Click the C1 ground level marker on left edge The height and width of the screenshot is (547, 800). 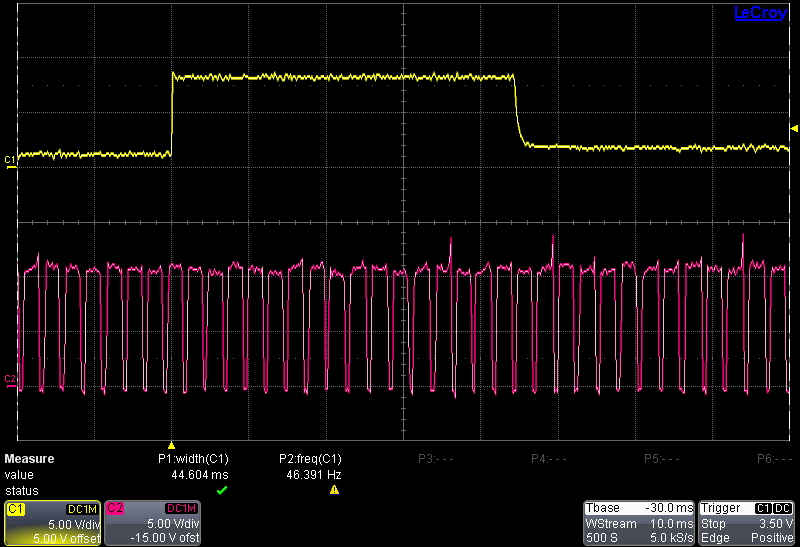tap(10, 162)
